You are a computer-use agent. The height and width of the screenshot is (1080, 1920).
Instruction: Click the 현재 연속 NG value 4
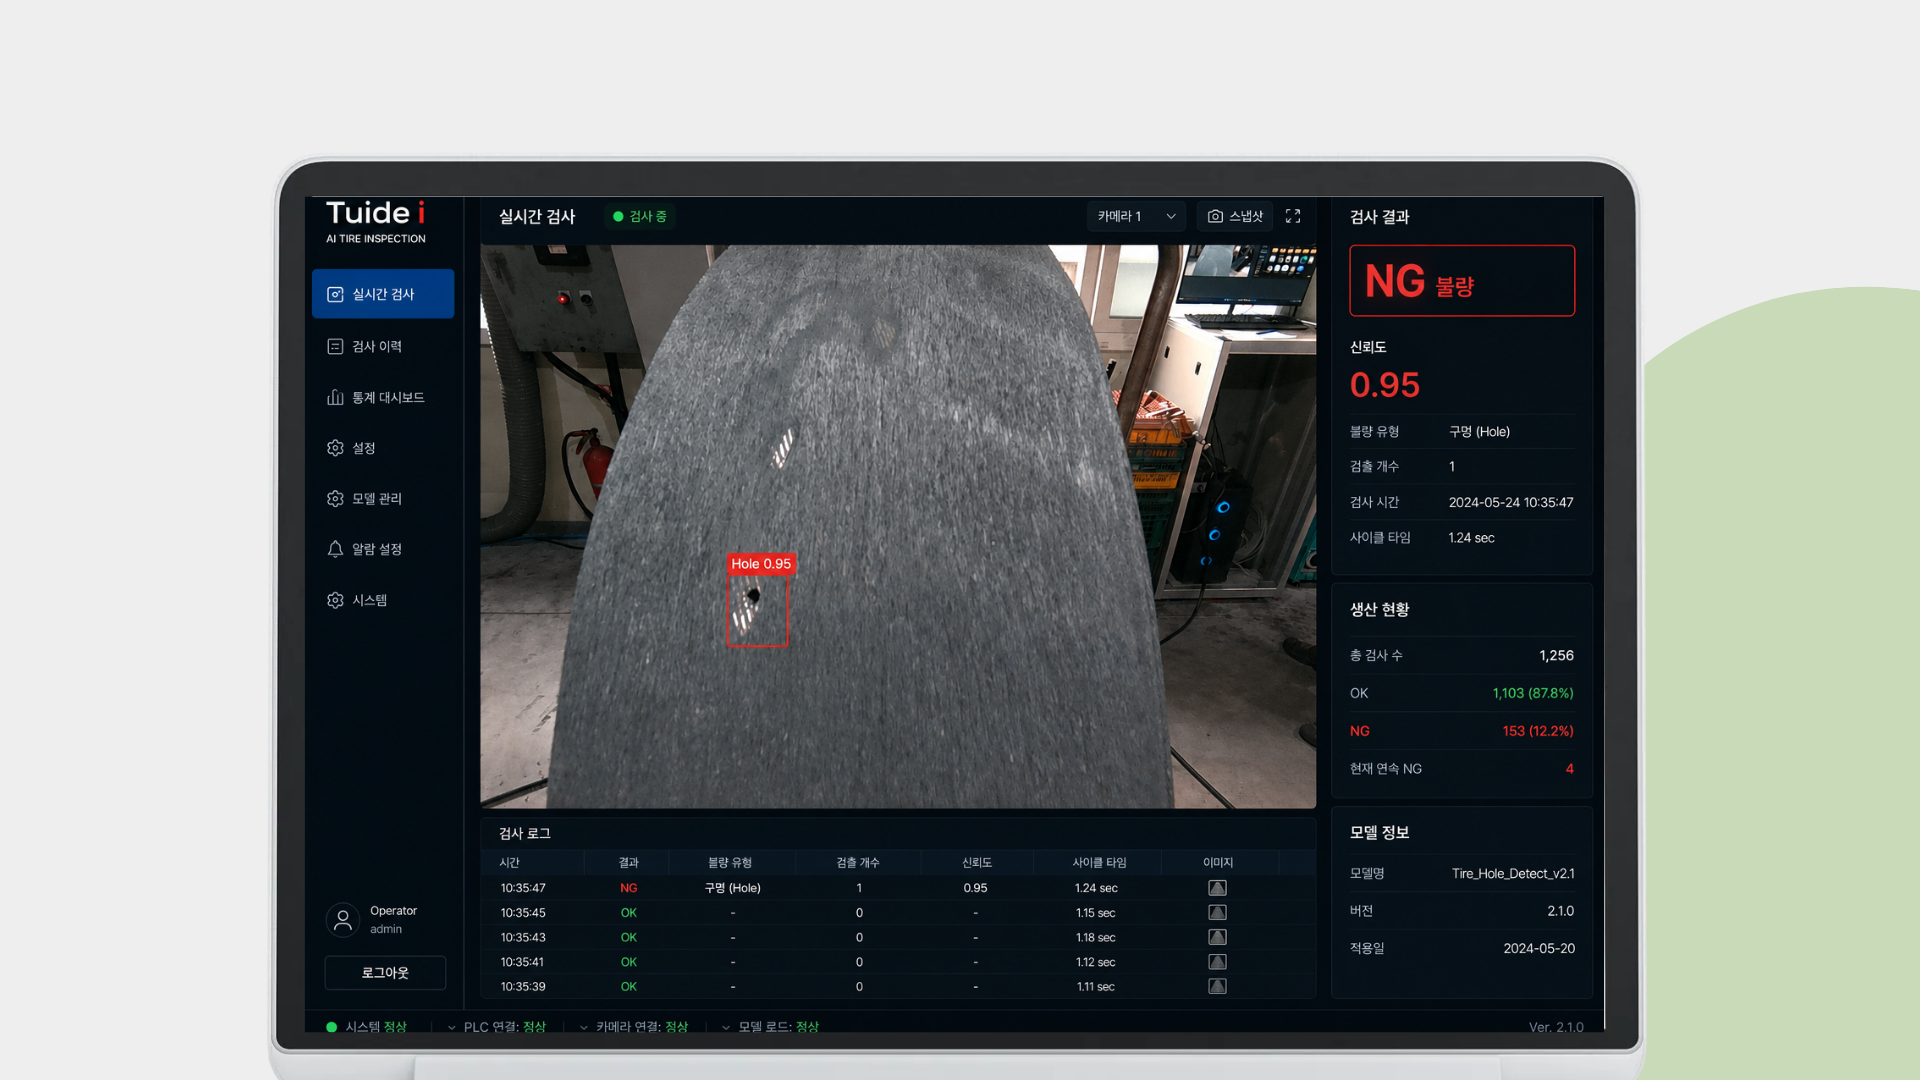click(1569, 769)
